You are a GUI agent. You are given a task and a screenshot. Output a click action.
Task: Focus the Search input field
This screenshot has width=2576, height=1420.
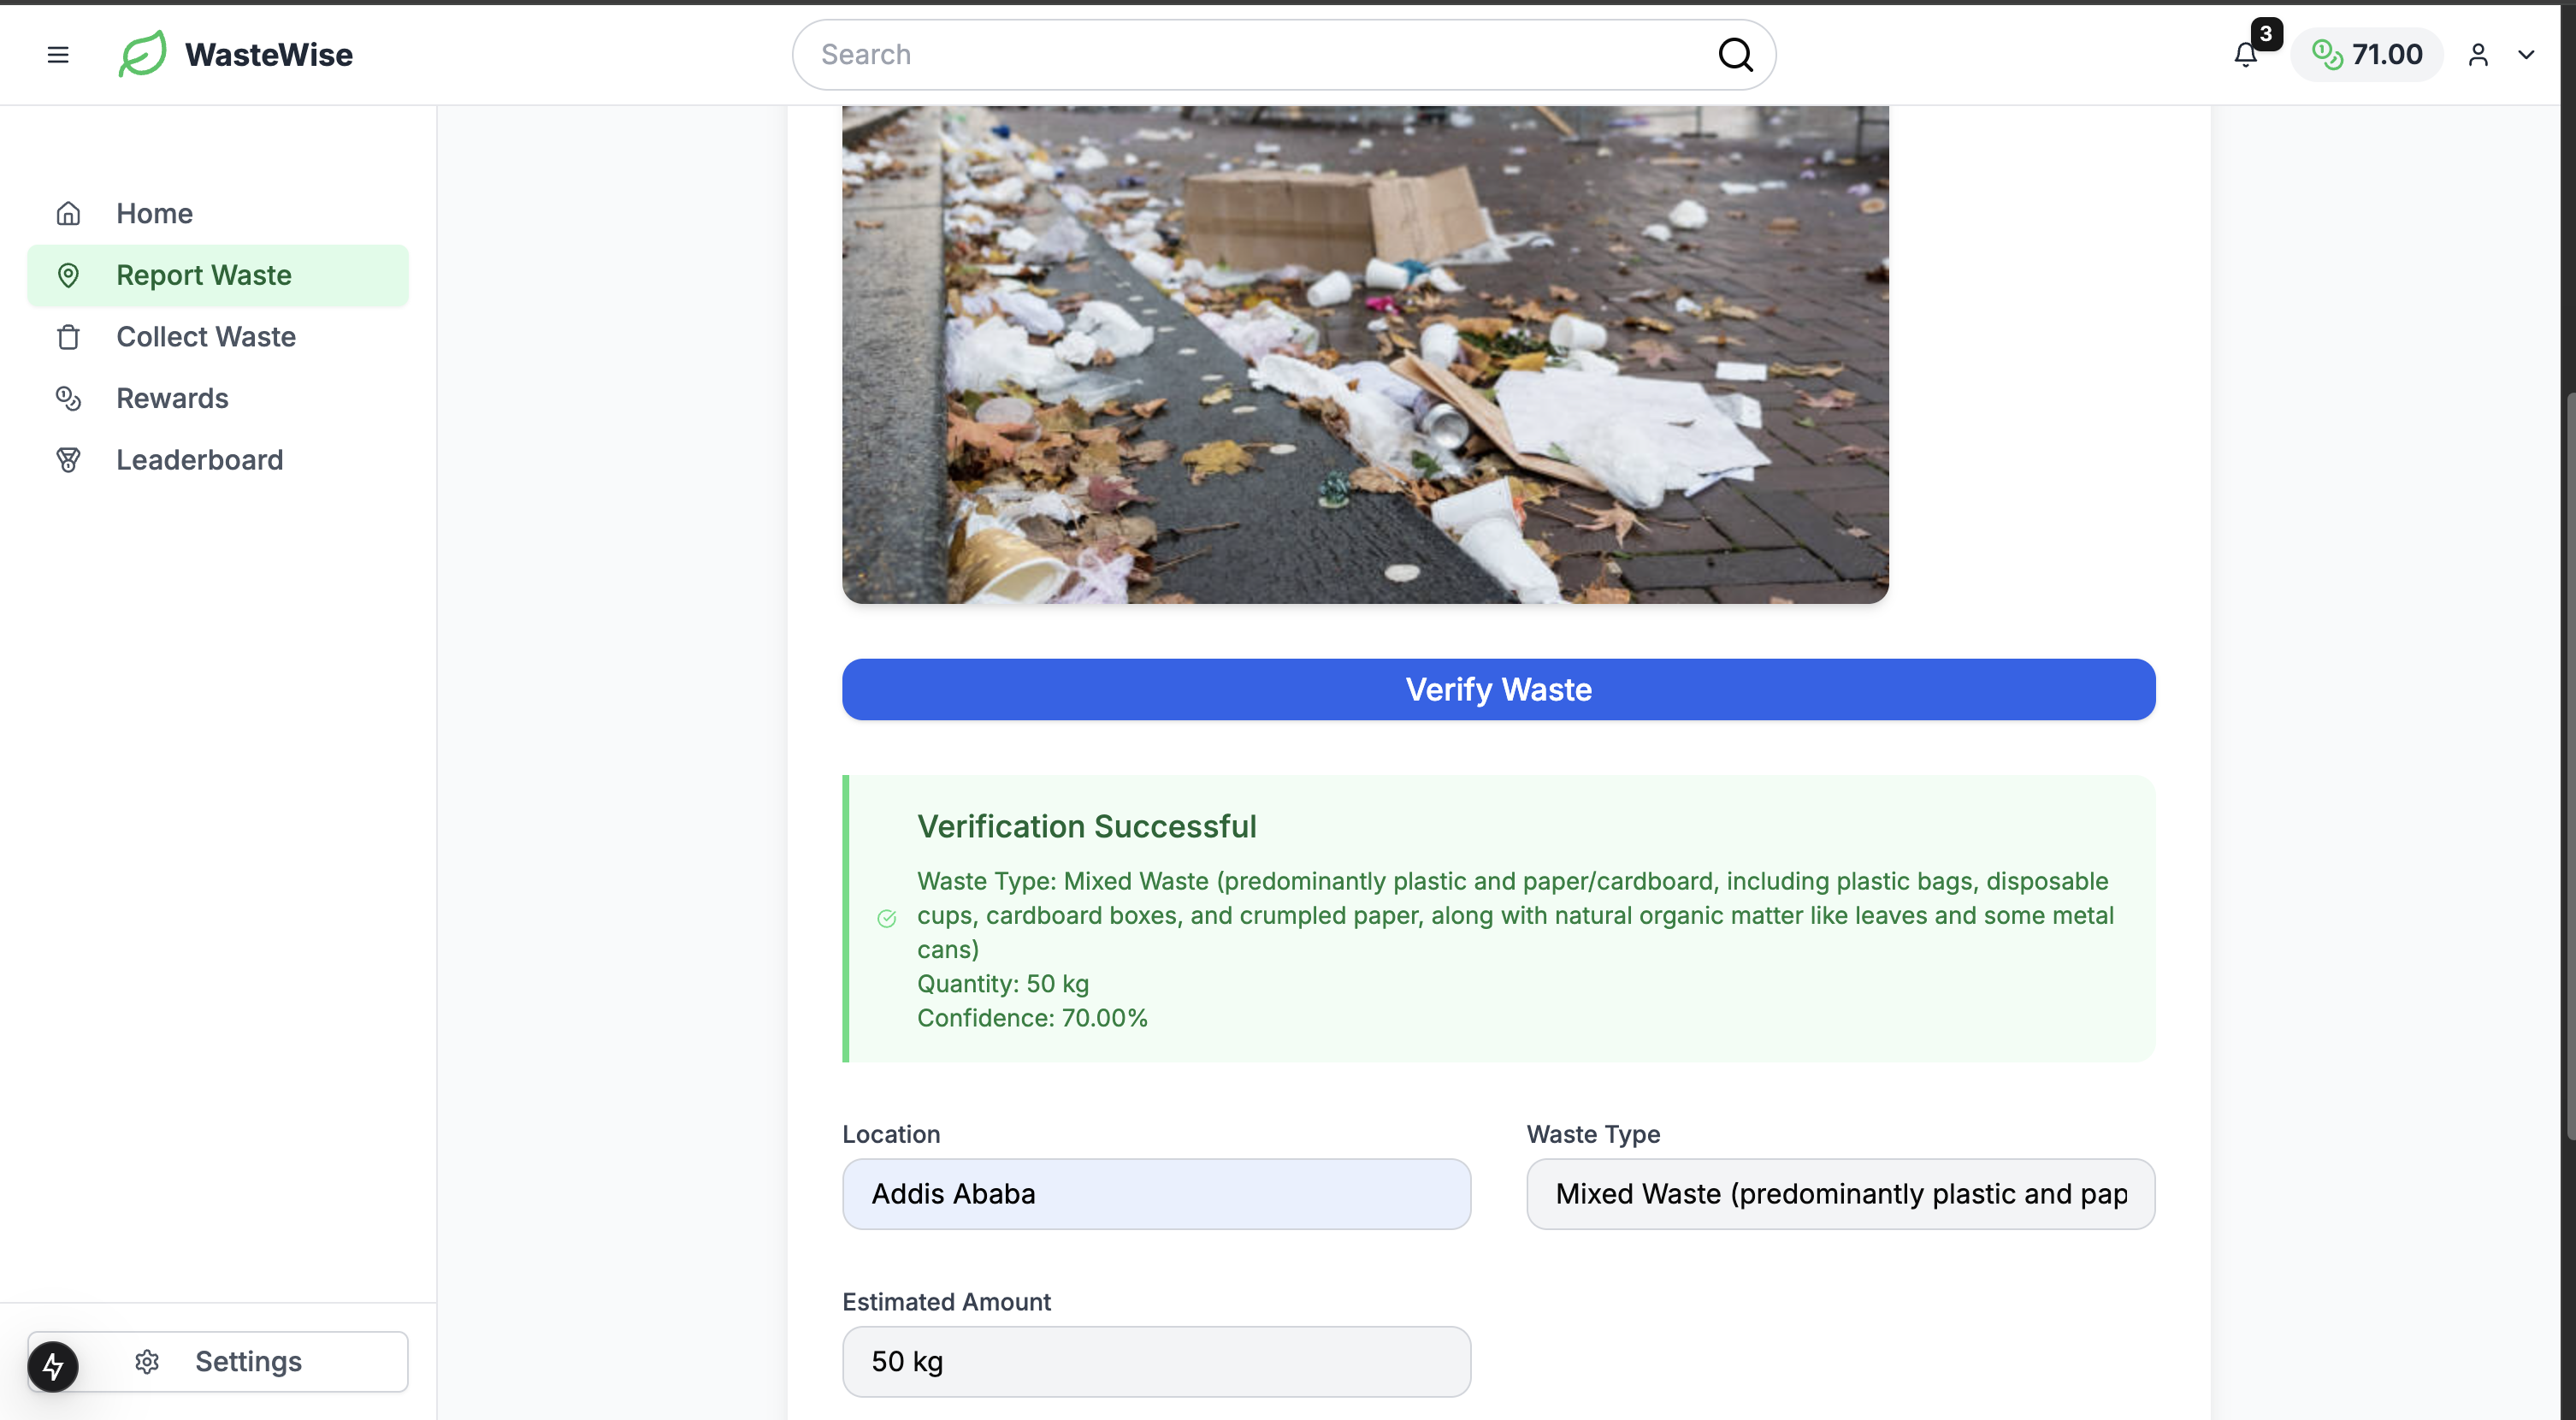click(x=1260, y=55)
